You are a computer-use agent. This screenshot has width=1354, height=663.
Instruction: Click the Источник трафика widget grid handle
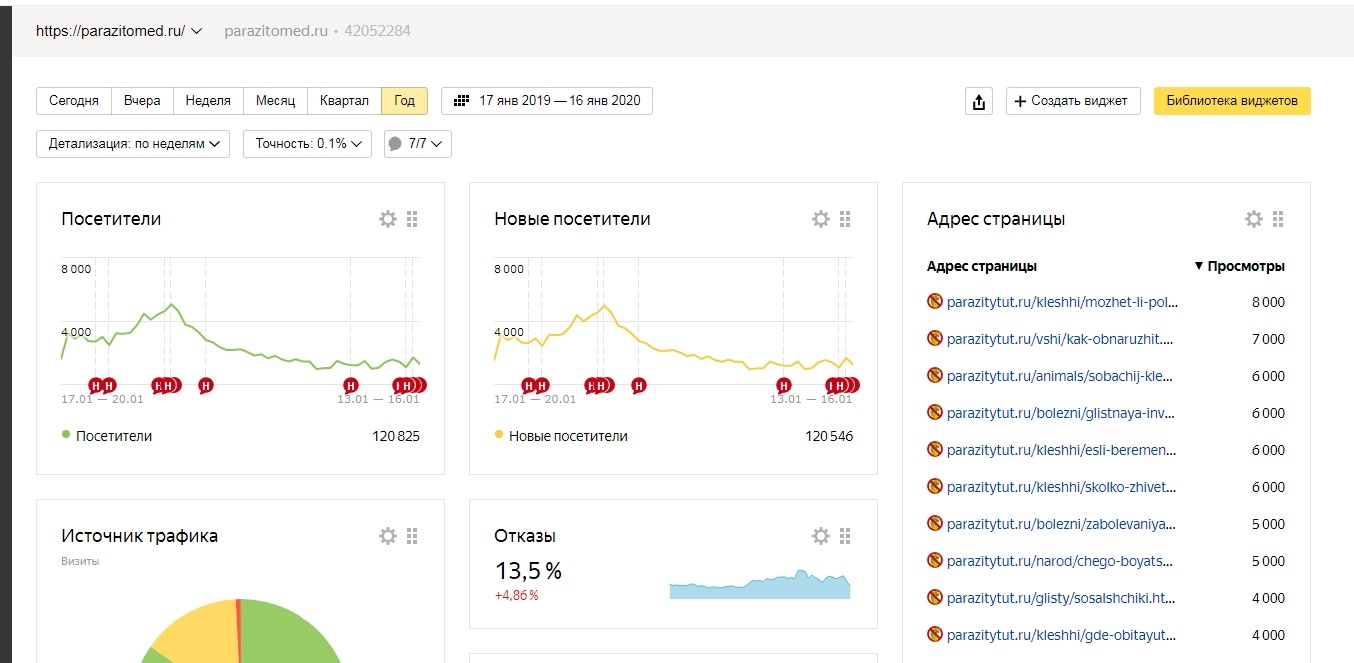[412, 536]
